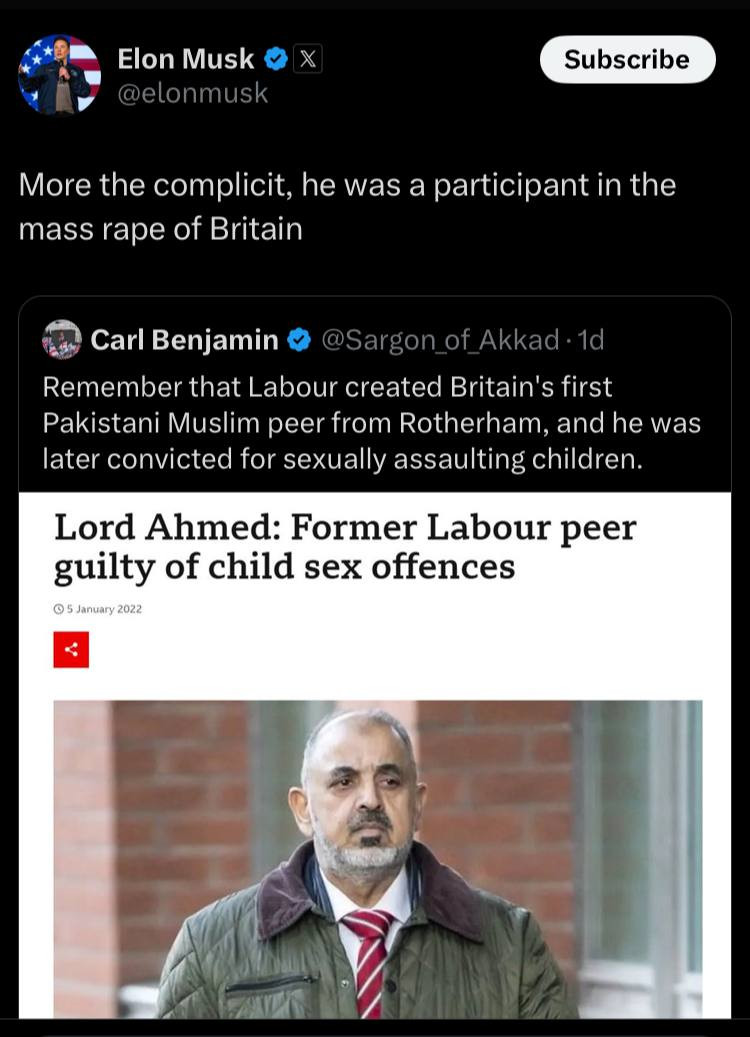Click the red share icon under the headline
This screenshot has width=750, height=1037.
pos(71,649)
